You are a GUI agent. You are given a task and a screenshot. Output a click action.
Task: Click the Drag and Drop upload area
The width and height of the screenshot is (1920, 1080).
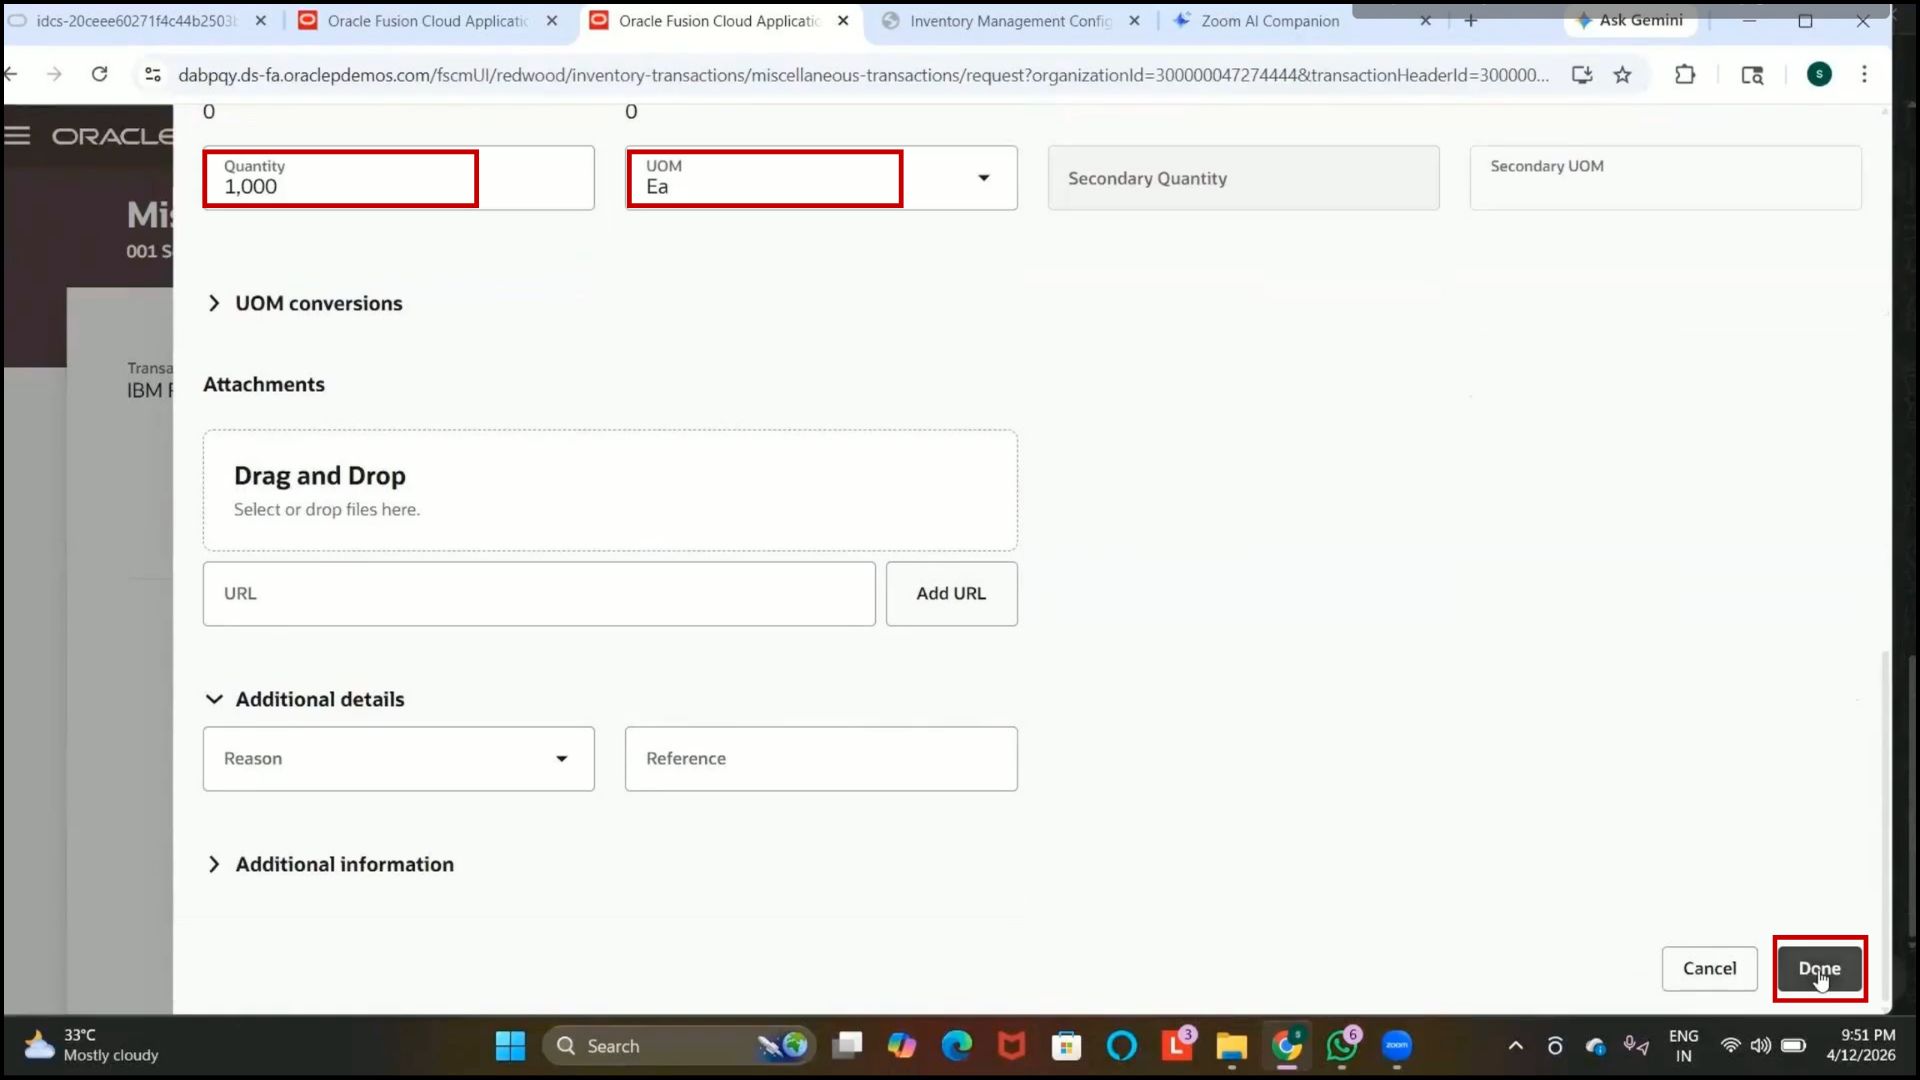[x=610, y=491]
